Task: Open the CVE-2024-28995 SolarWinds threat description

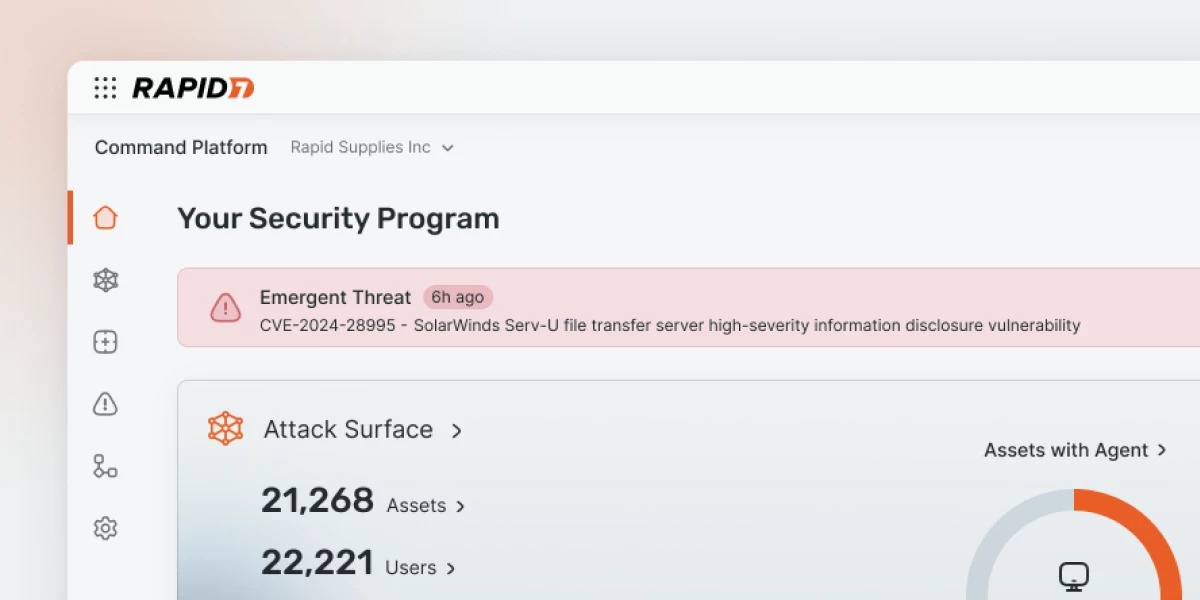Action: 670,325
